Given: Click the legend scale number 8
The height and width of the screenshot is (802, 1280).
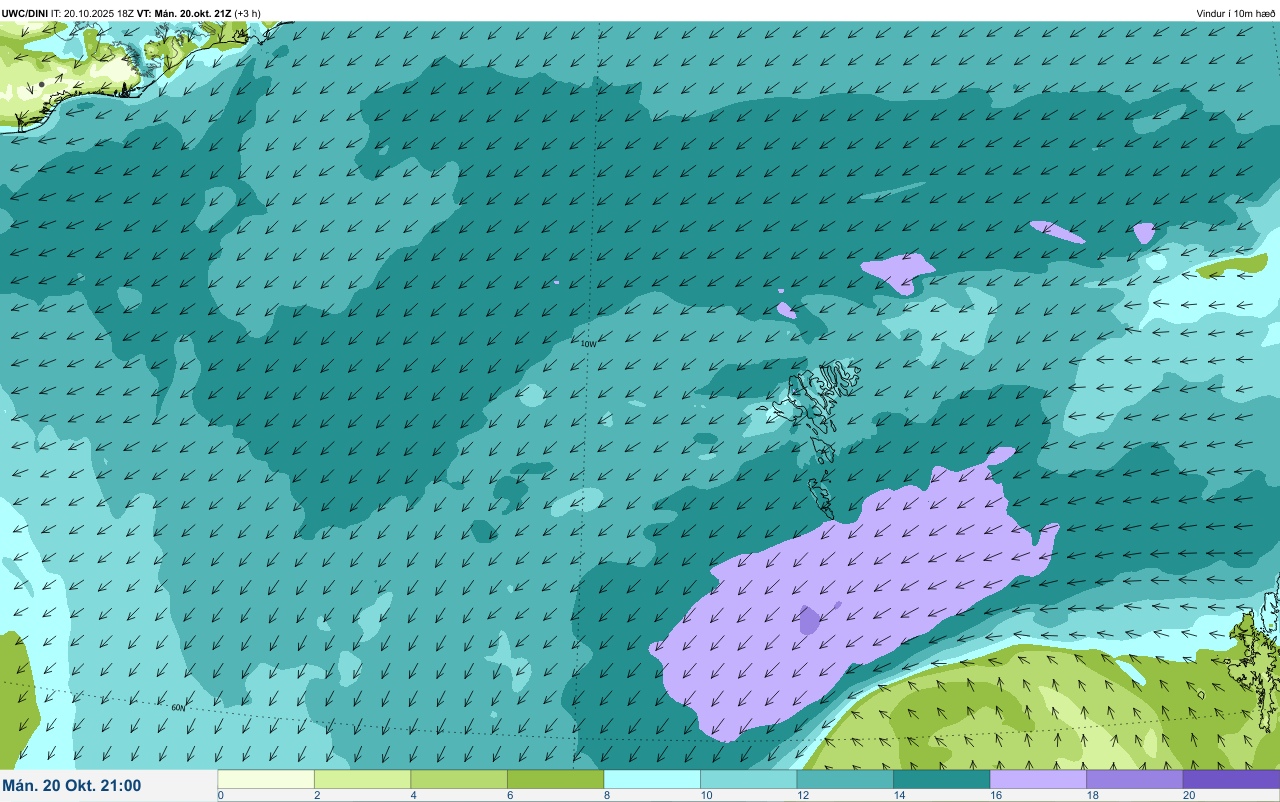Looking at the screenshot, I should click(x=606, y=795).
